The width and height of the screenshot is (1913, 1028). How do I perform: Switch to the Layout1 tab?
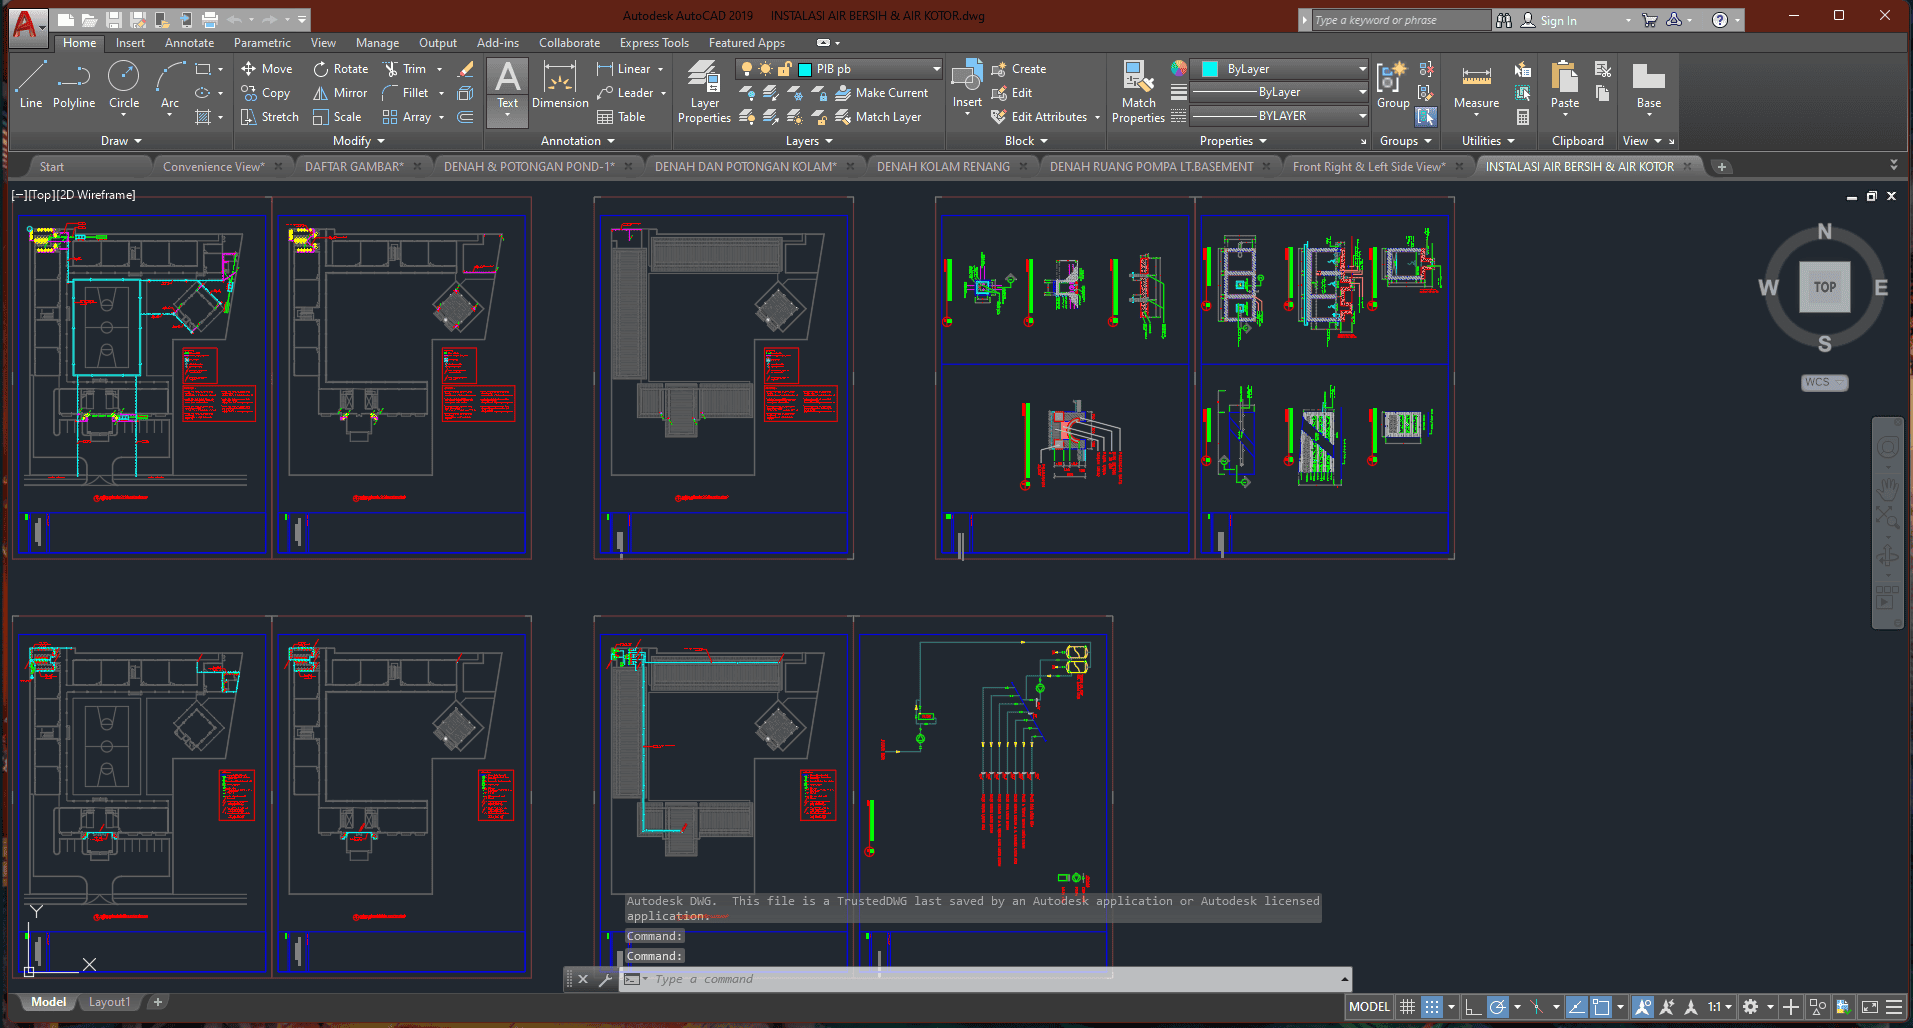pyautogui.click(x=109, y=1002)
